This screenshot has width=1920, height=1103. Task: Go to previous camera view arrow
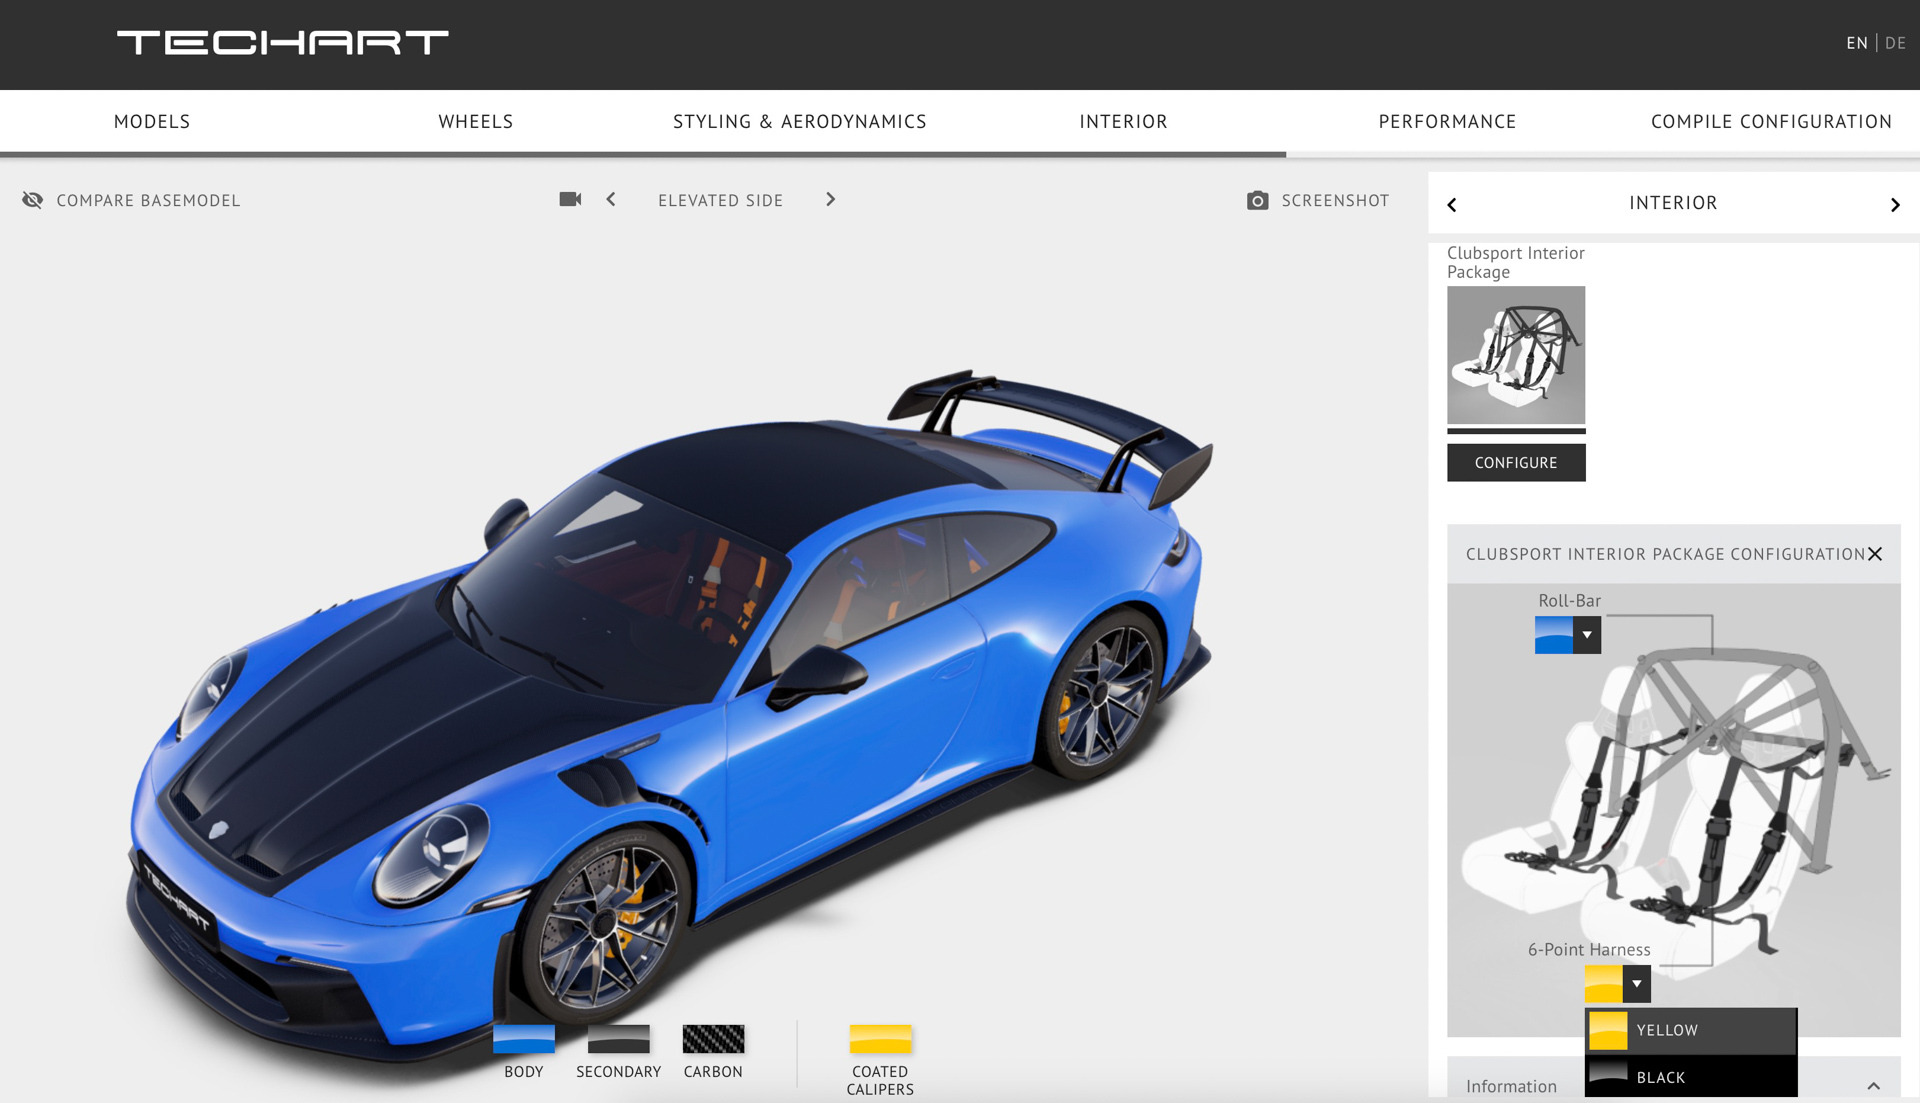[x=611, y=199]
